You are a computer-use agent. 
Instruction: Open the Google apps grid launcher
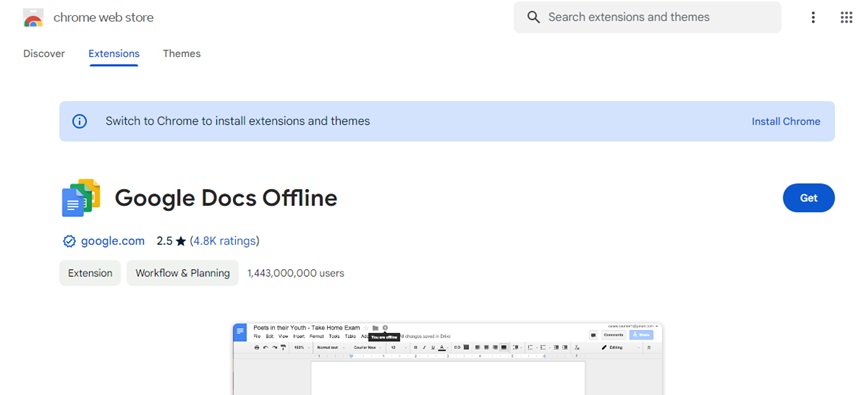(846, 17)
